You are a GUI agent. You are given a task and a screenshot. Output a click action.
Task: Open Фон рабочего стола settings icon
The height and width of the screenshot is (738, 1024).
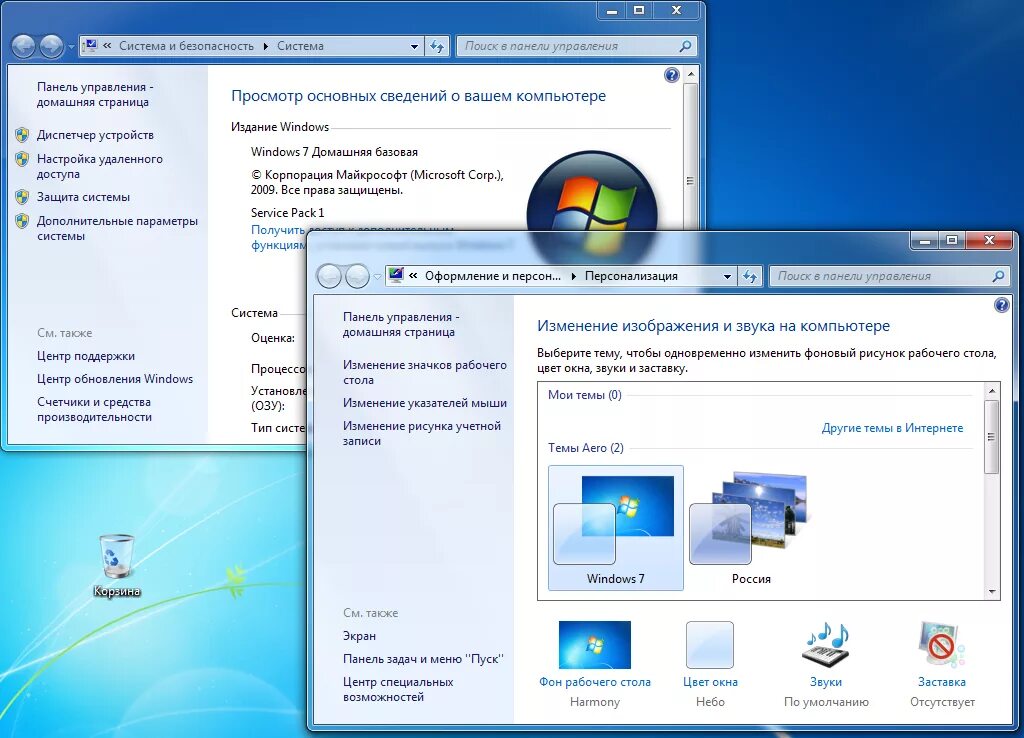pos(595,648)
